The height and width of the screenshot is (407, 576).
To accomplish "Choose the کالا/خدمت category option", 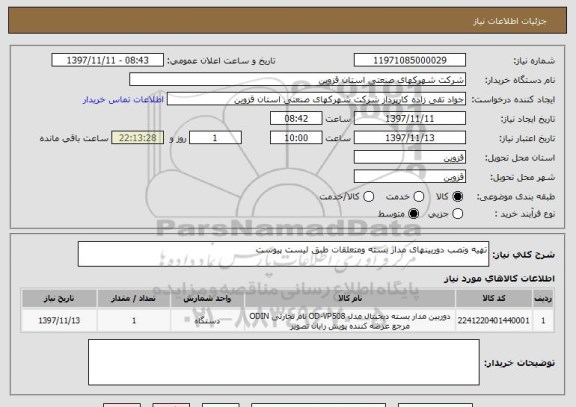I will (x=368, y=197).
